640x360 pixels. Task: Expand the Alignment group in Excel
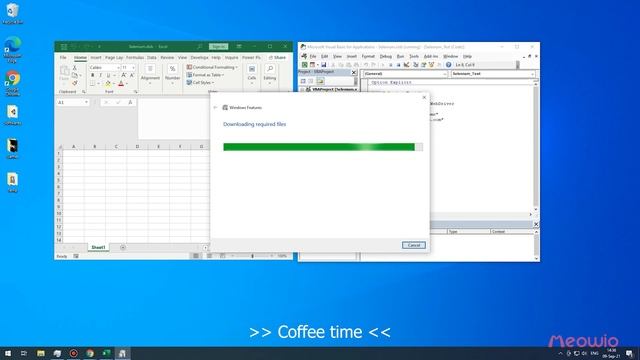[150, 75]
